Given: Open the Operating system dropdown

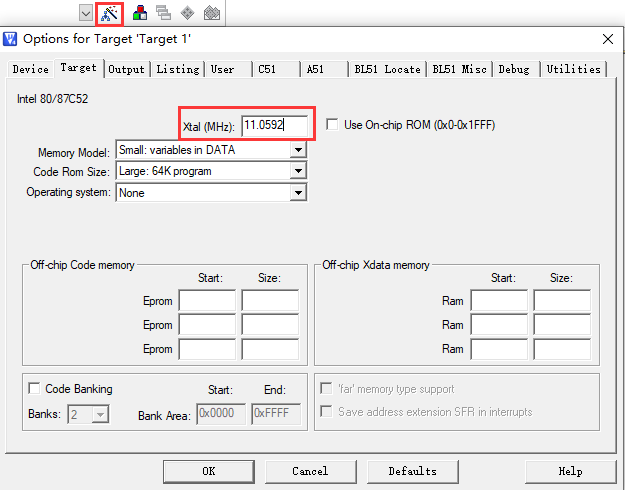Looking at the screenshot, I should pyautogui.click(x=297, y=193).
